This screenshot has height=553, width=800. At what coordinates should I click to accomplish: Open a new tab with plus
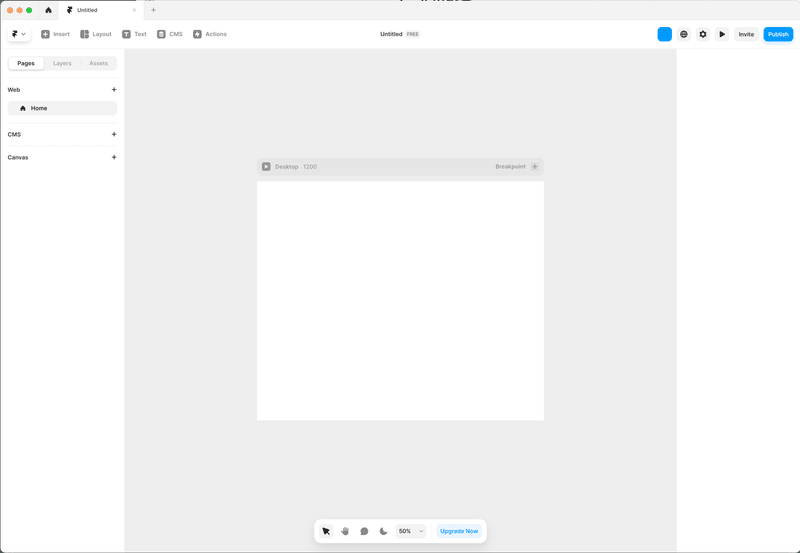[x=153, y=10]
